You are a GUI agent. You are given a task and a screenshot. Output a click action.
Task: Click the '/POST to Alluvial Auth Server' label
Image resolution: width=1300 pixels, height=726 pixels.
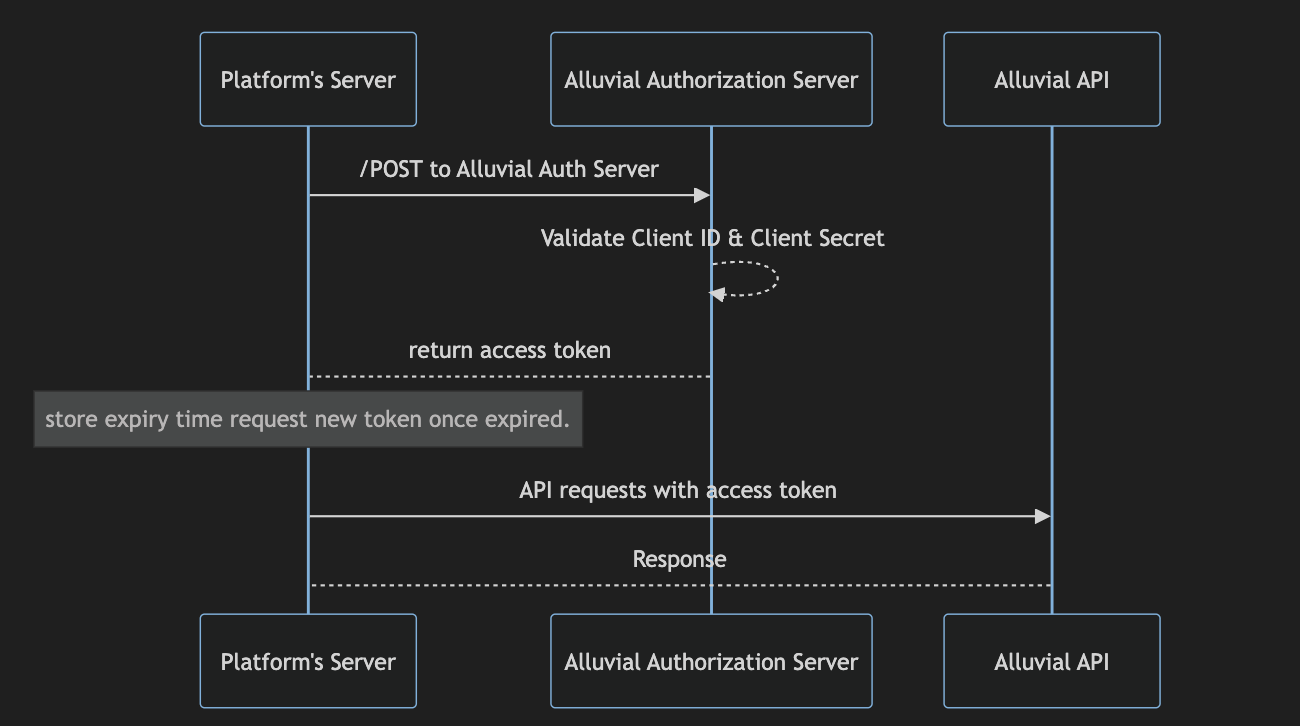pos(509,169)
